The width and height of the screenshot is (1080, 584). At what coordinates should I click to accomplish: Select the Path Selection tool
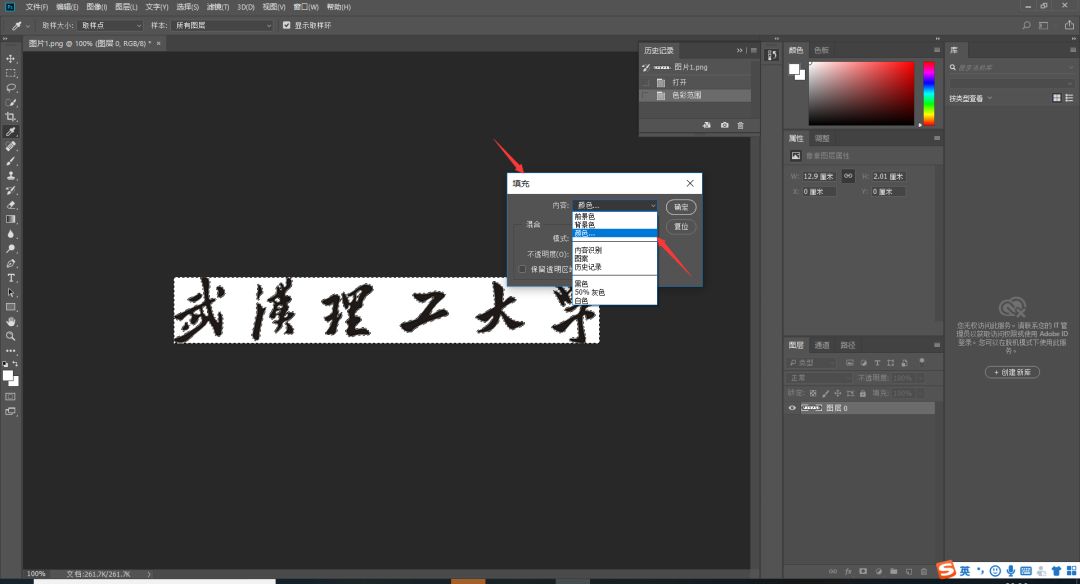click(x=10, y=293)
